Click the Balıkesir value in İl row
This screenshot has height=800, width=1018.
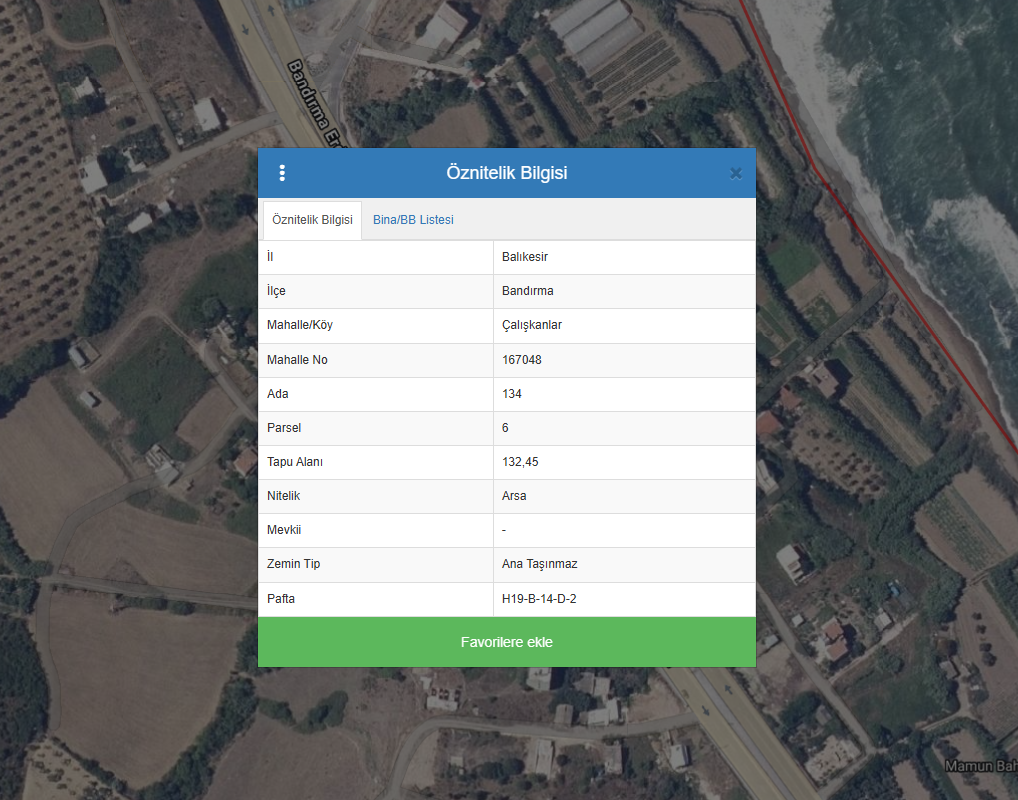point(525,257)
